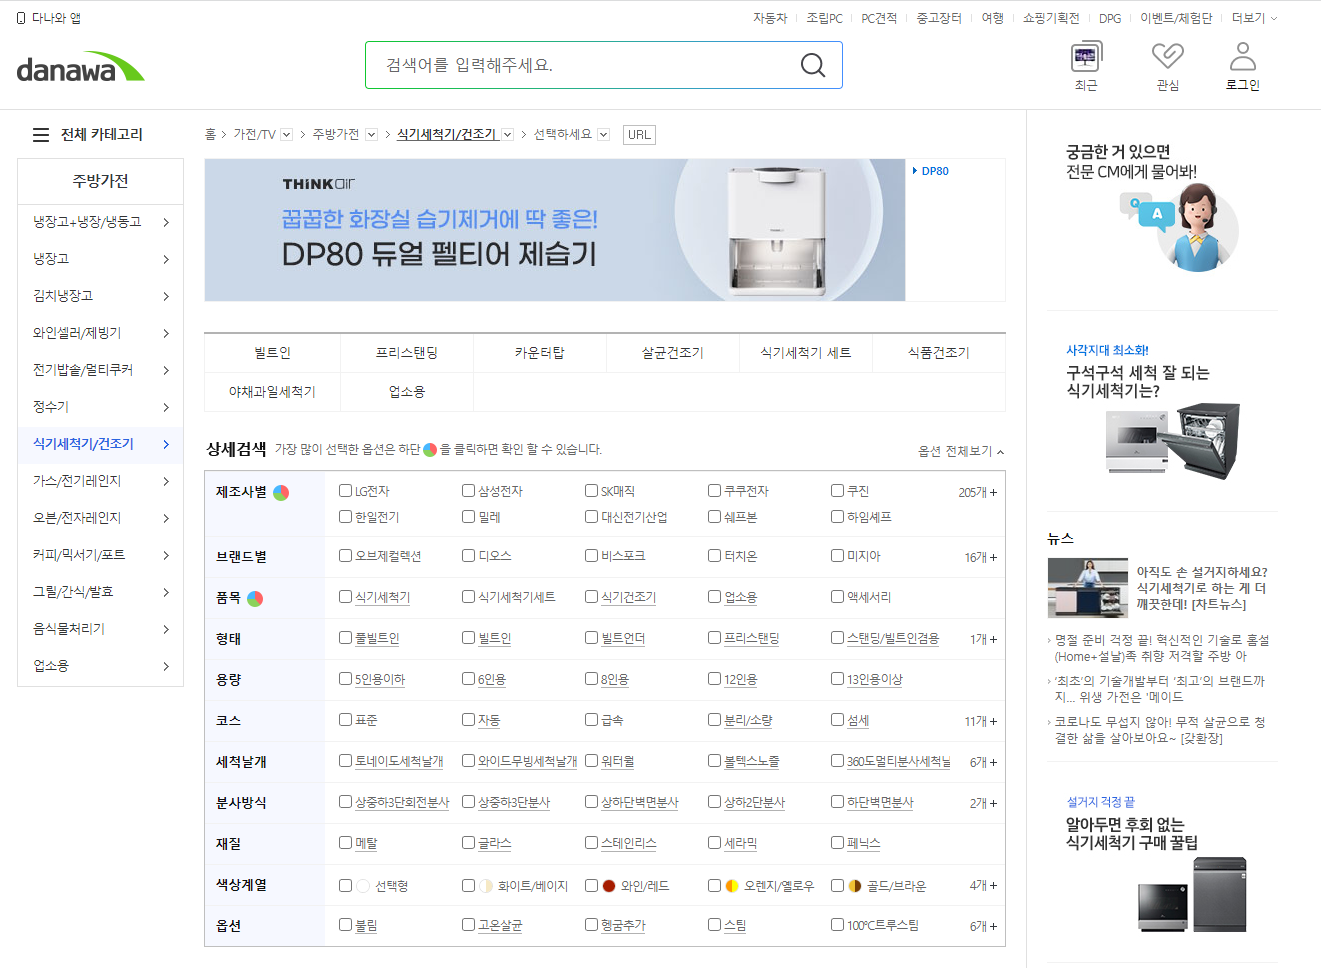This screenshot has height=968, width=1321.
Task: Click the login (로그인) person icon
Action: (x=1243, y=56)
